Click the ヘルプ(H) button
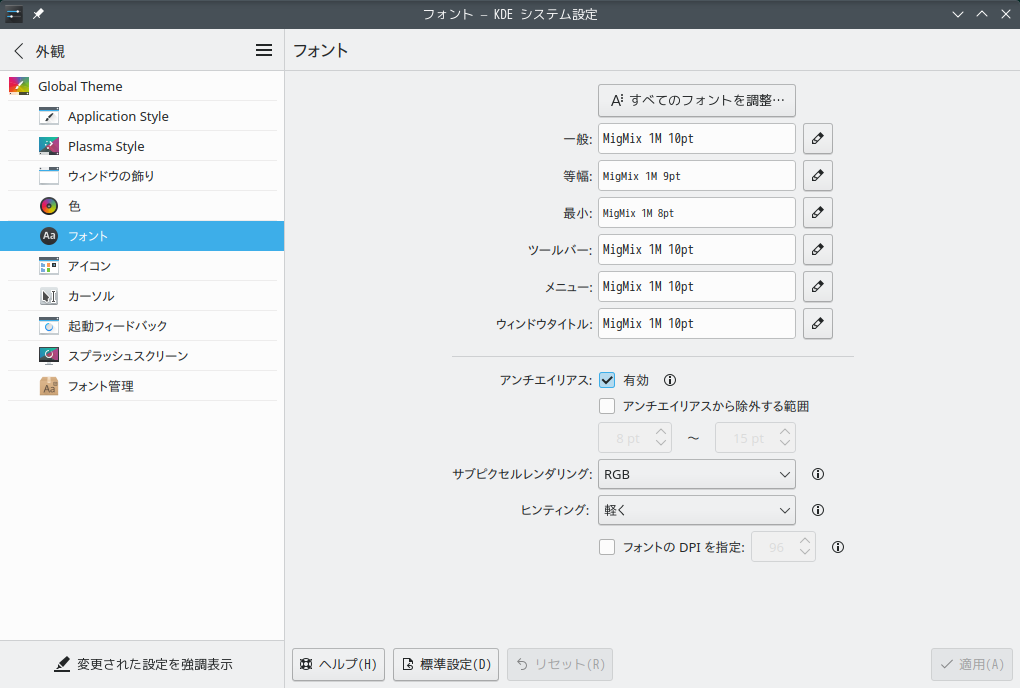Viewport: 1020px width, 688px height. pos(338,665)
